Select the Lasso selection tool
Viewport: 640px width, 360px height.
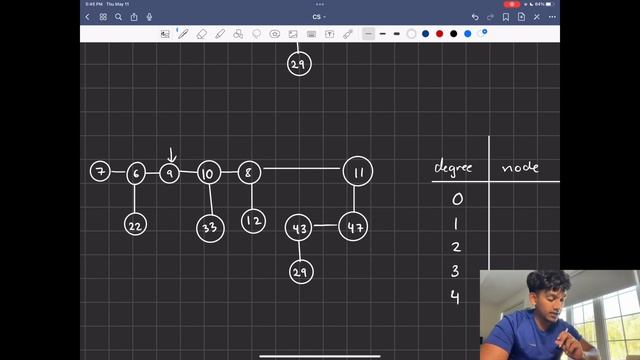(x=256, y=34)
